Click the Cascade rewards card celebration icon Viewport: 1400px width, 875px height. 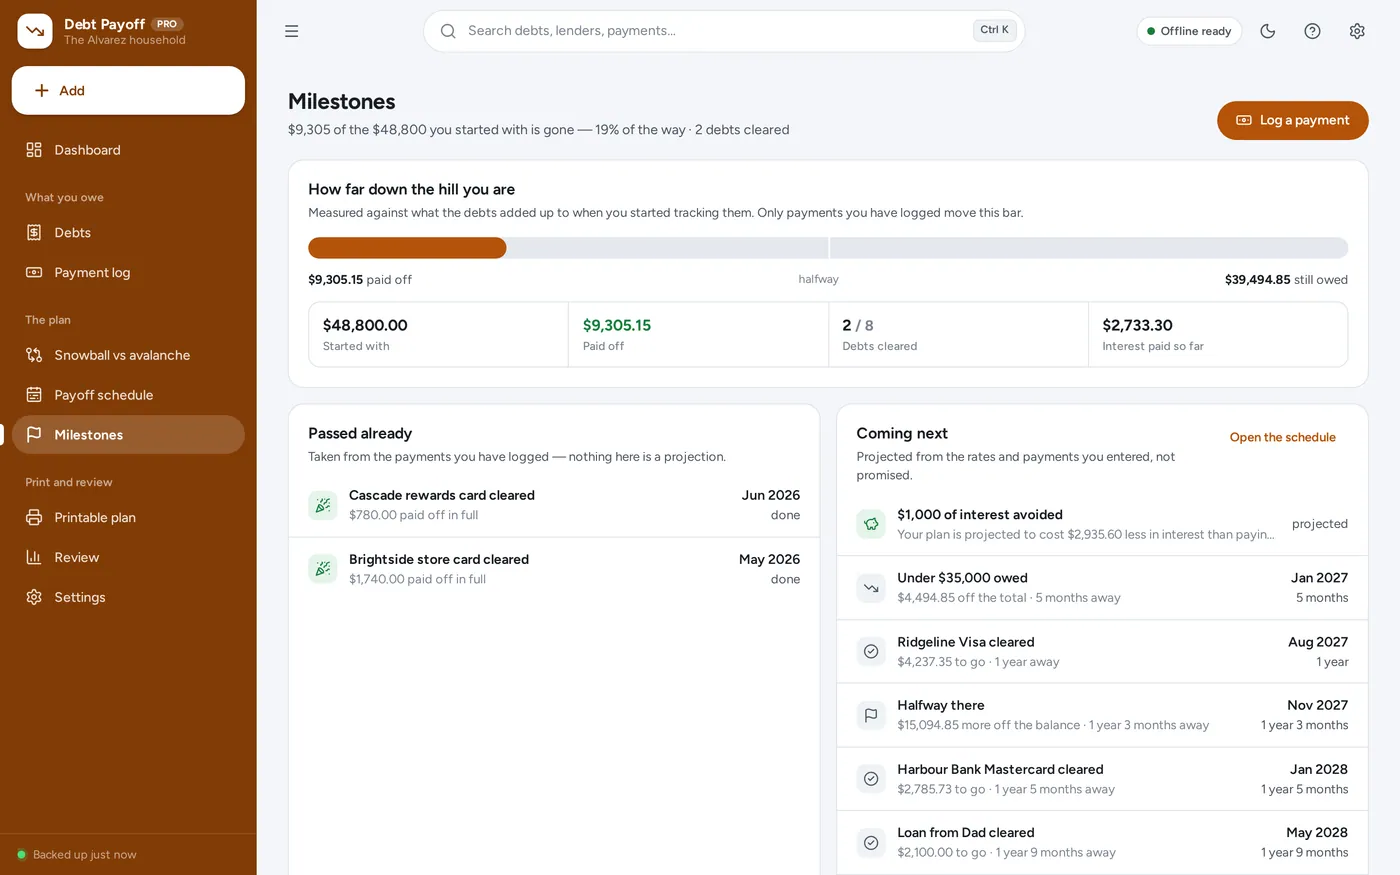point(323,505)
